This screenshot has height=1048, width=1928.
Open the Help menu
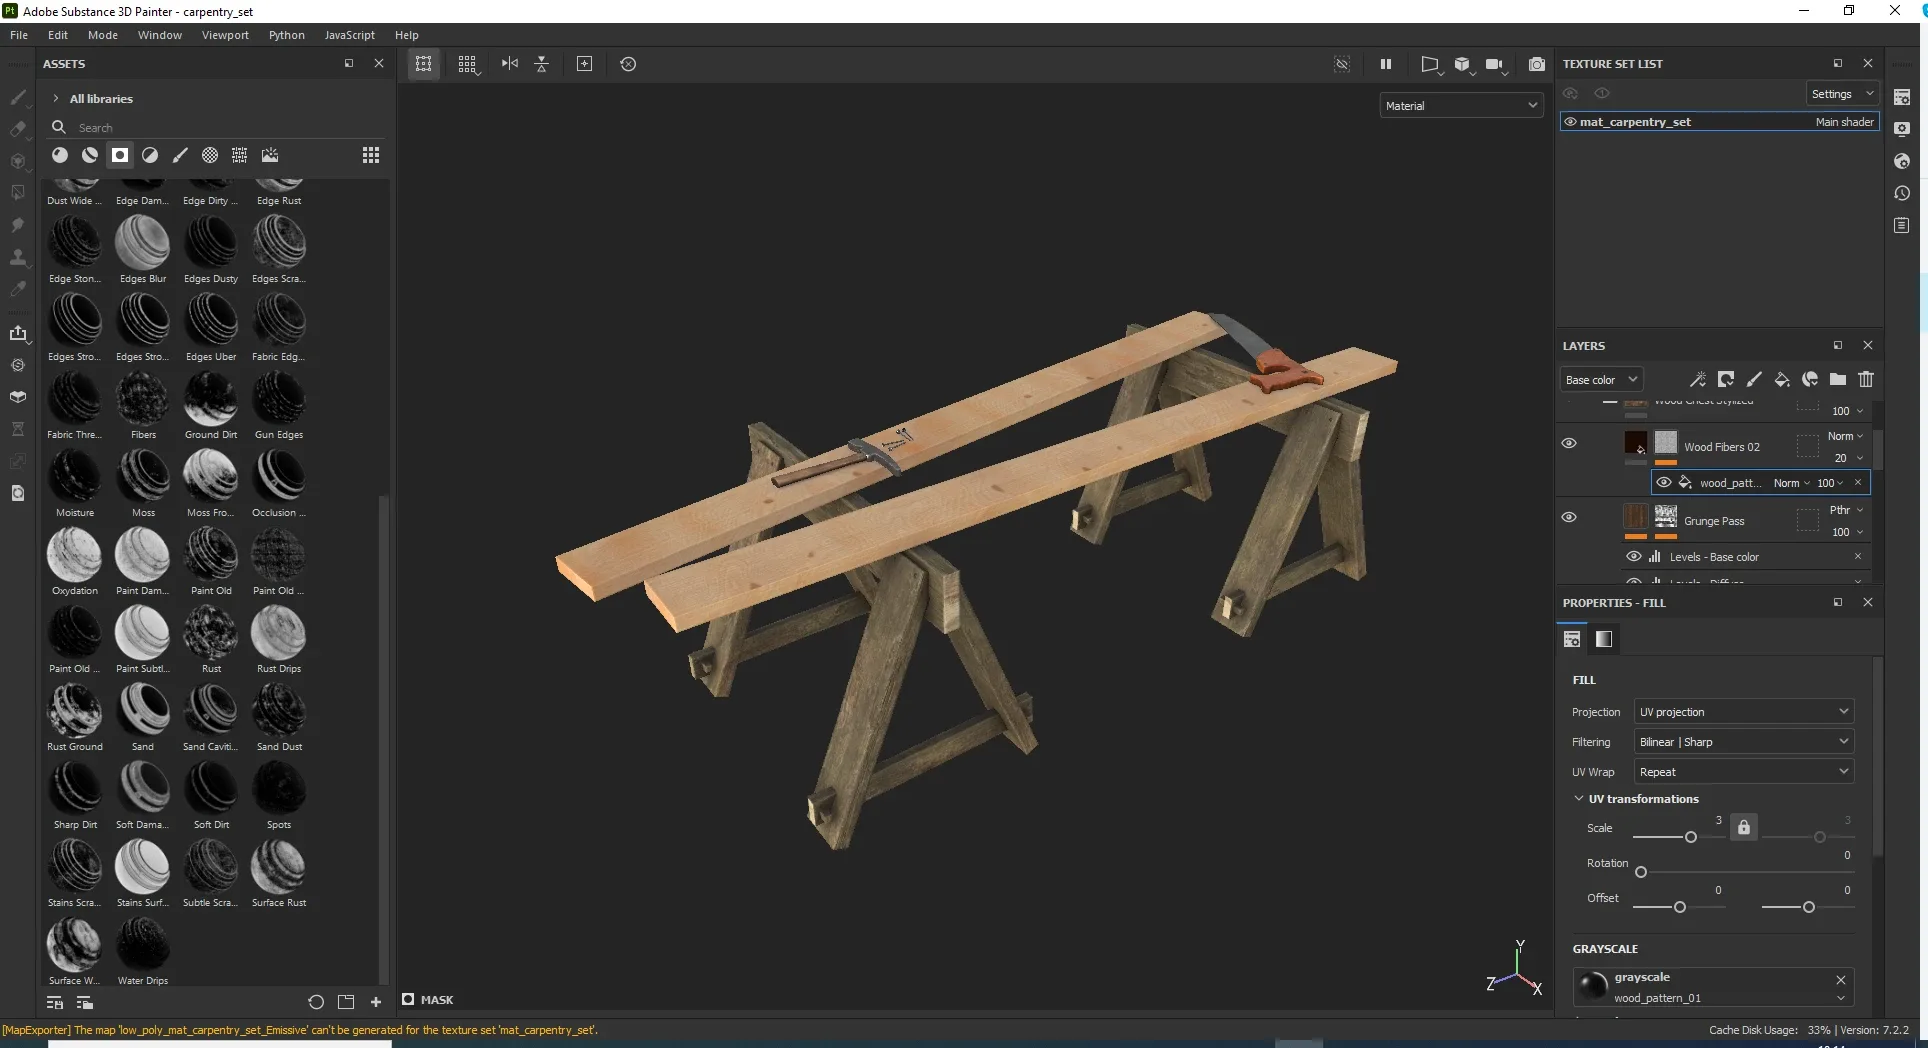click(407, 34)
